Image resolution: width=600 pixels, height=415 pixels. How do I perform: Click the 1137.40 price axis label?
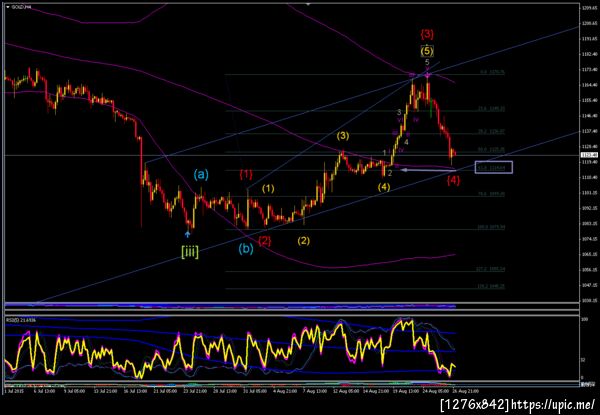click(589, 131)
